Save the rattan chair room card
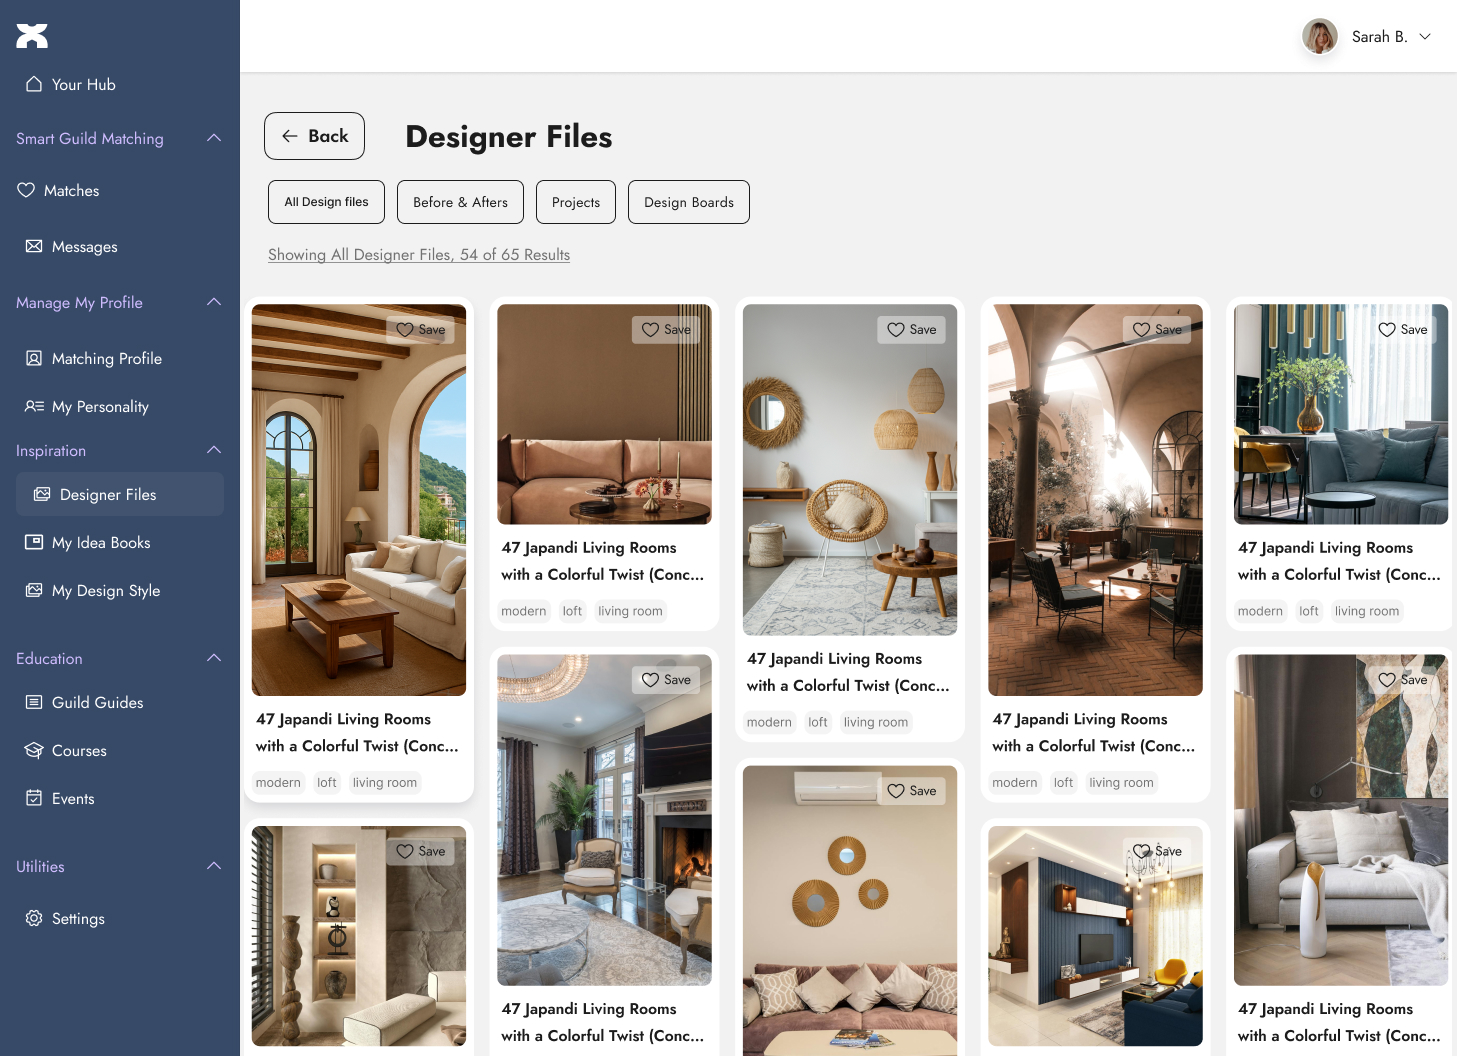 (x=912, y=330)
